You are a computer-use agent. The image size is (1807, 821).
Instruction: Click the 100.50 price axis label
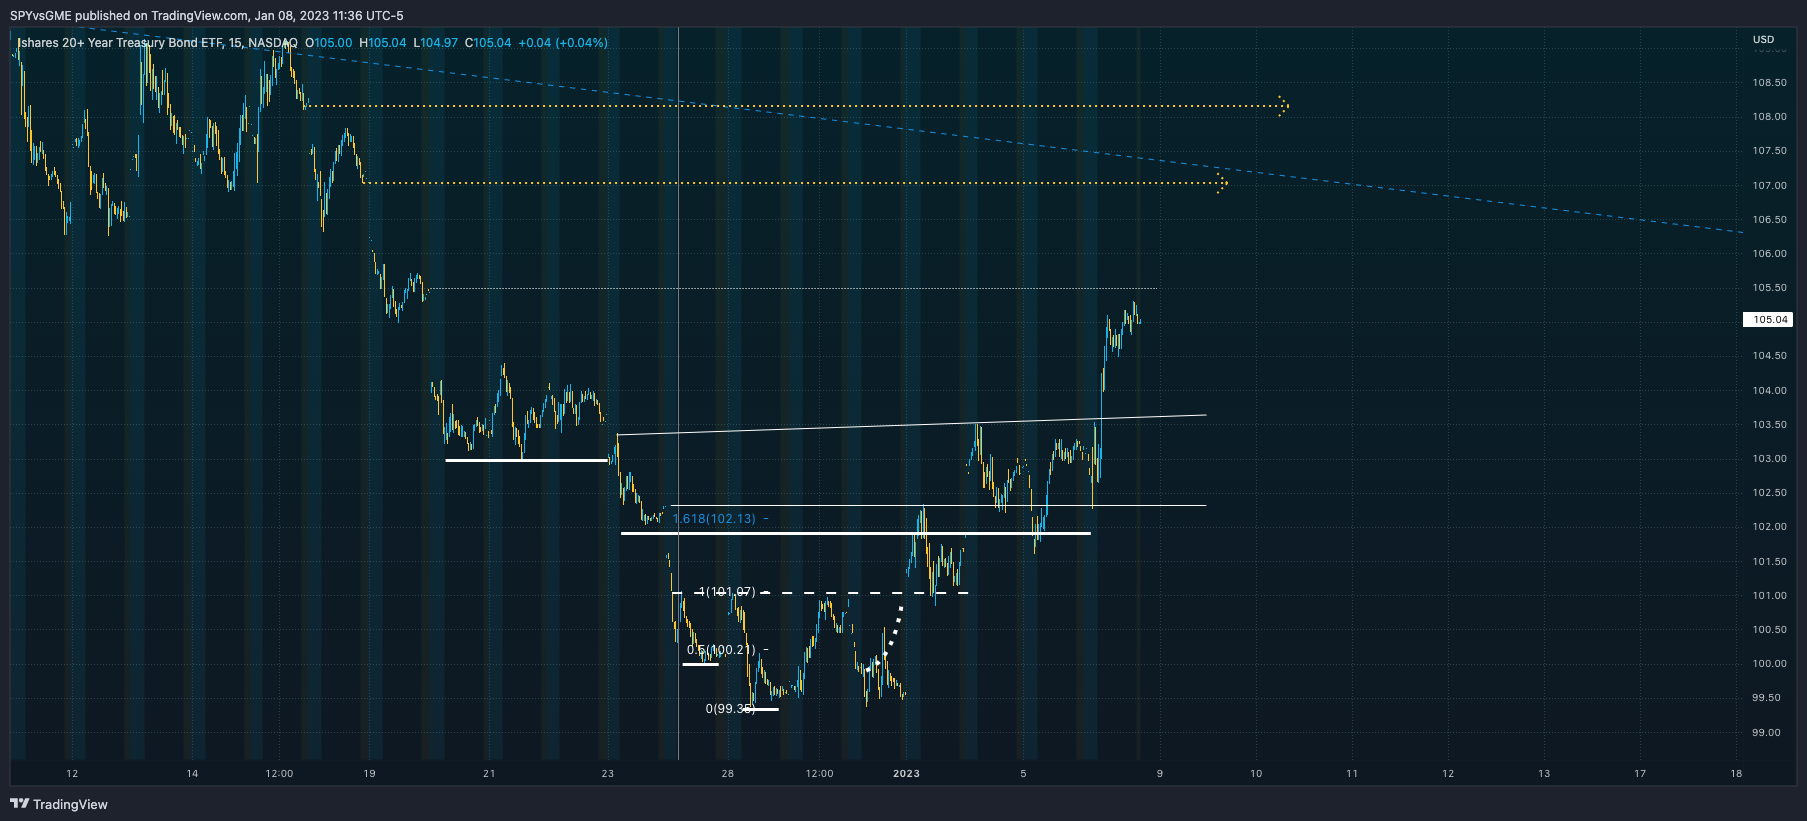pos(1769,630)
